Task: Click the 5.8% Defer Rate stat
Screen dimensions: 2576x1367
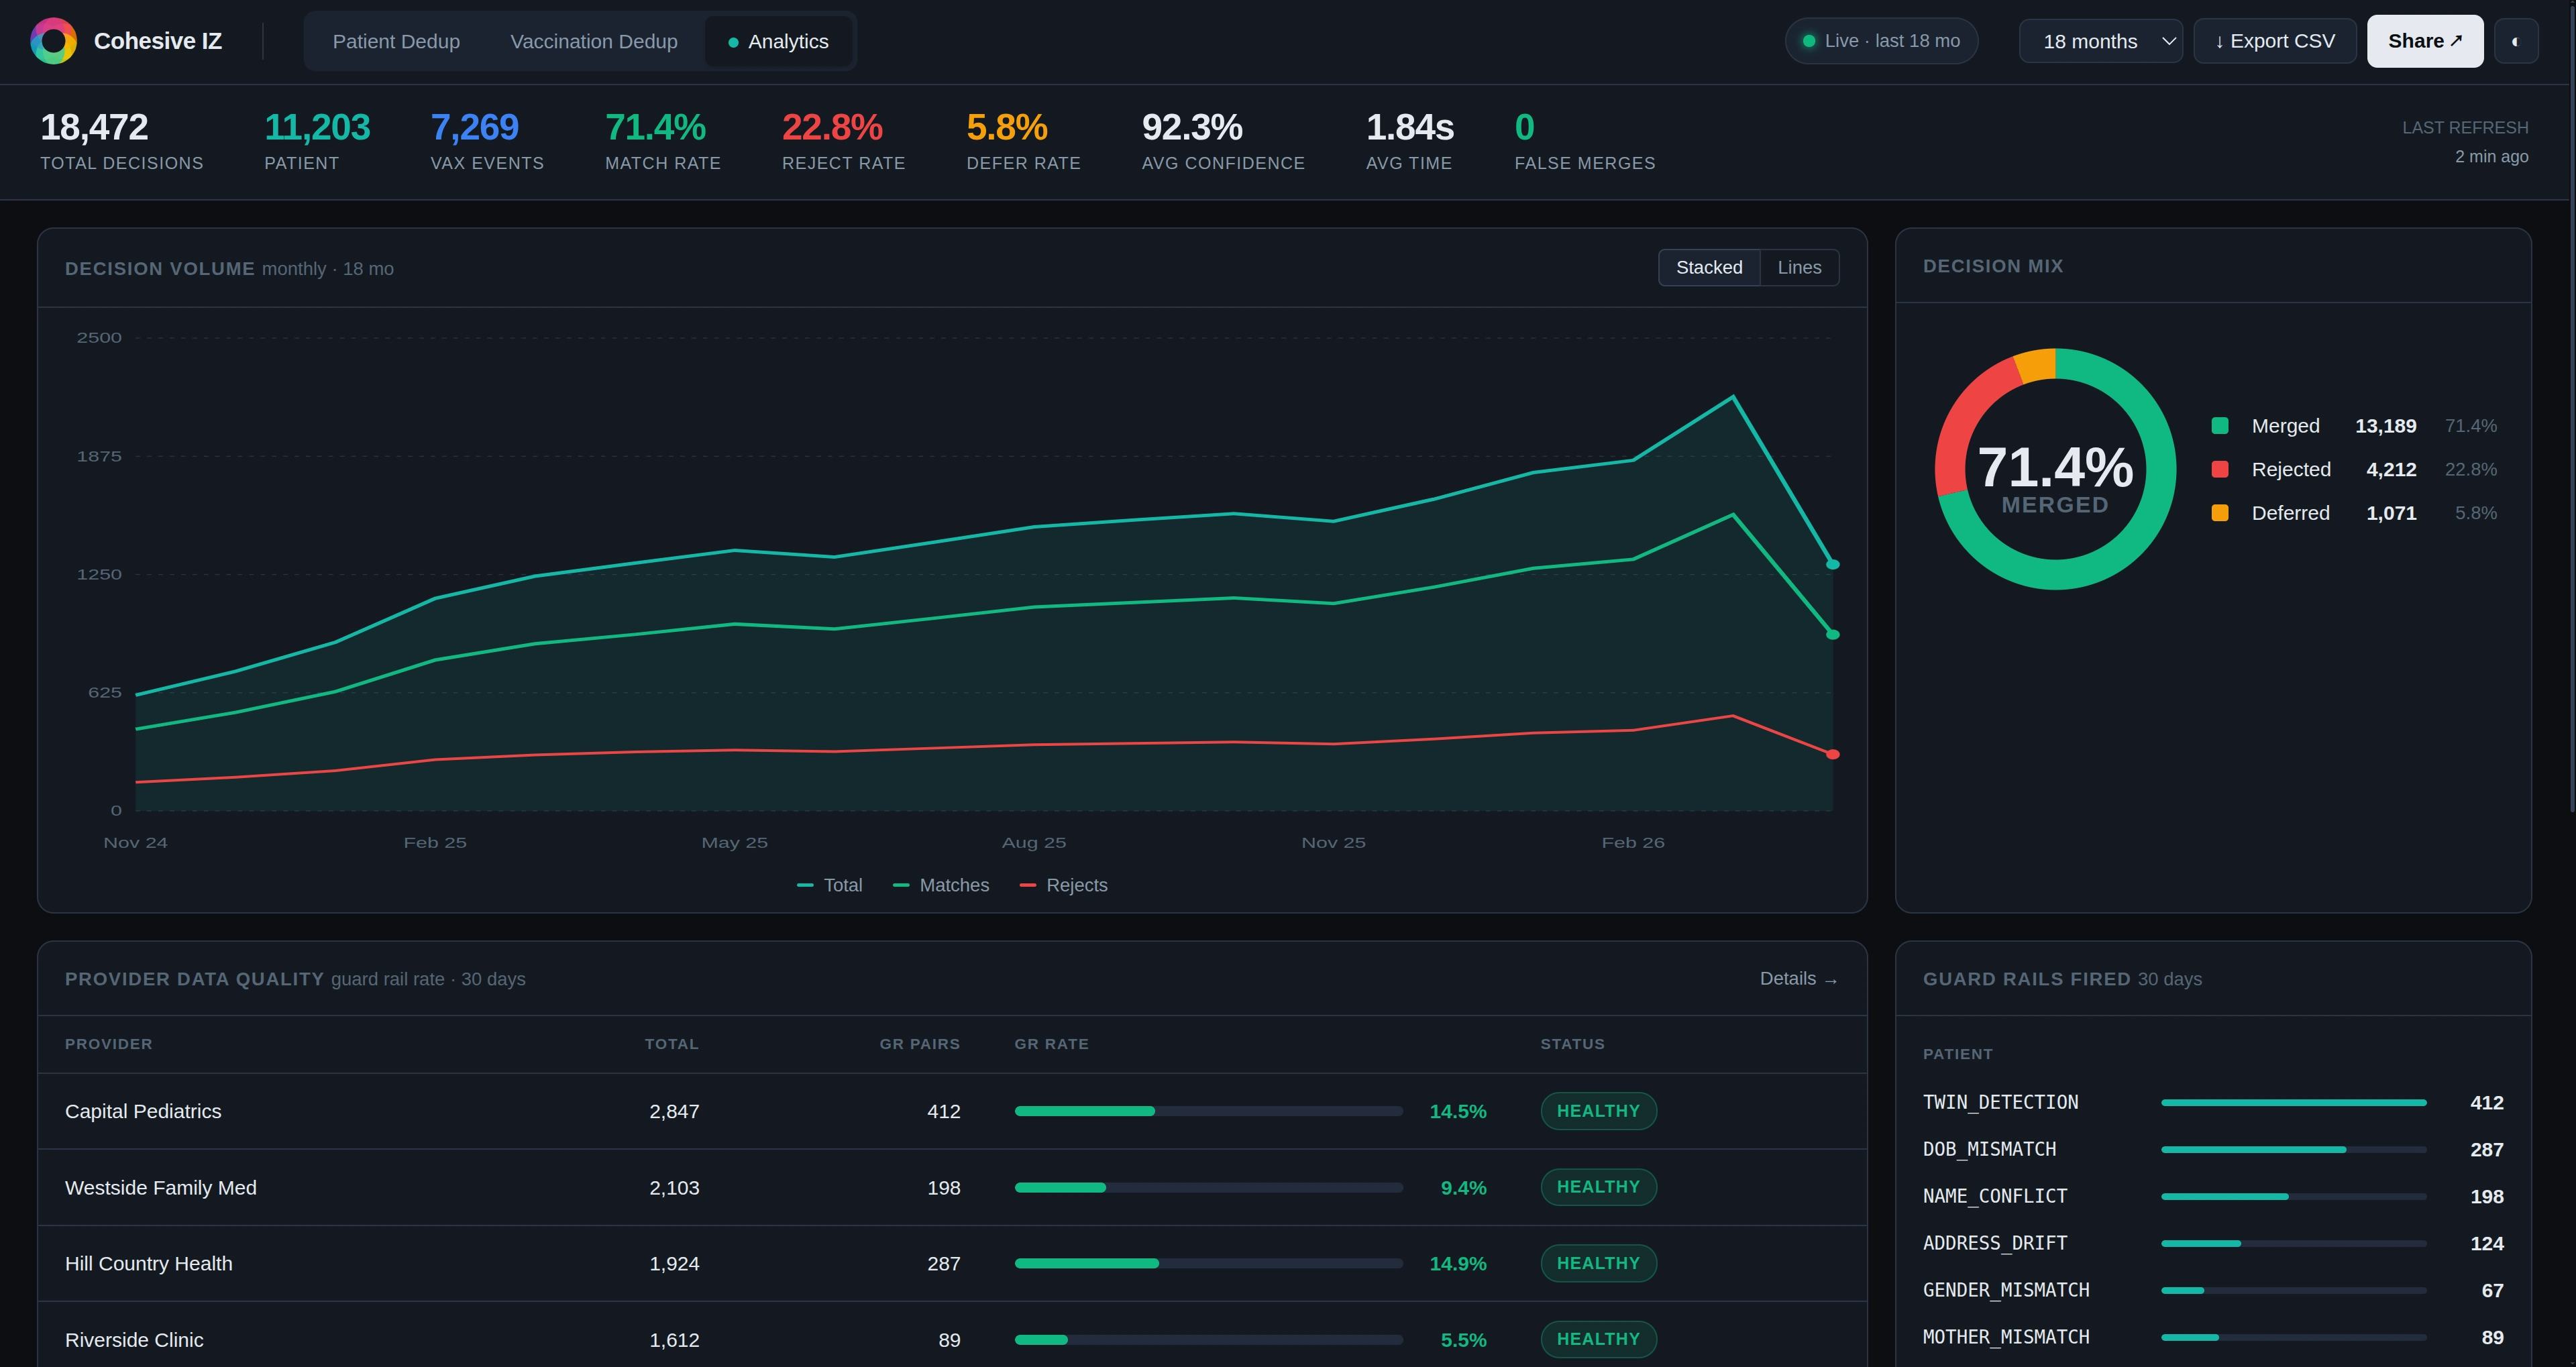Action: click(x=1023, y=140)
